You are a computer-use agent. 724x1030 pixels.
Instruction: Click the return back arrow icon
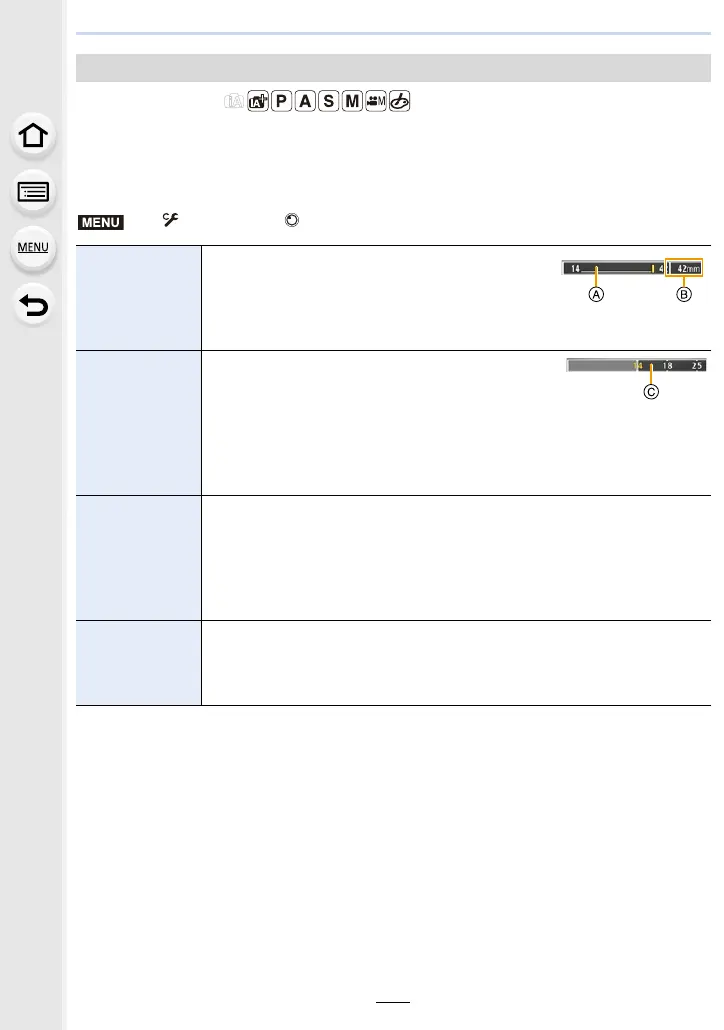tap(33, 305)
